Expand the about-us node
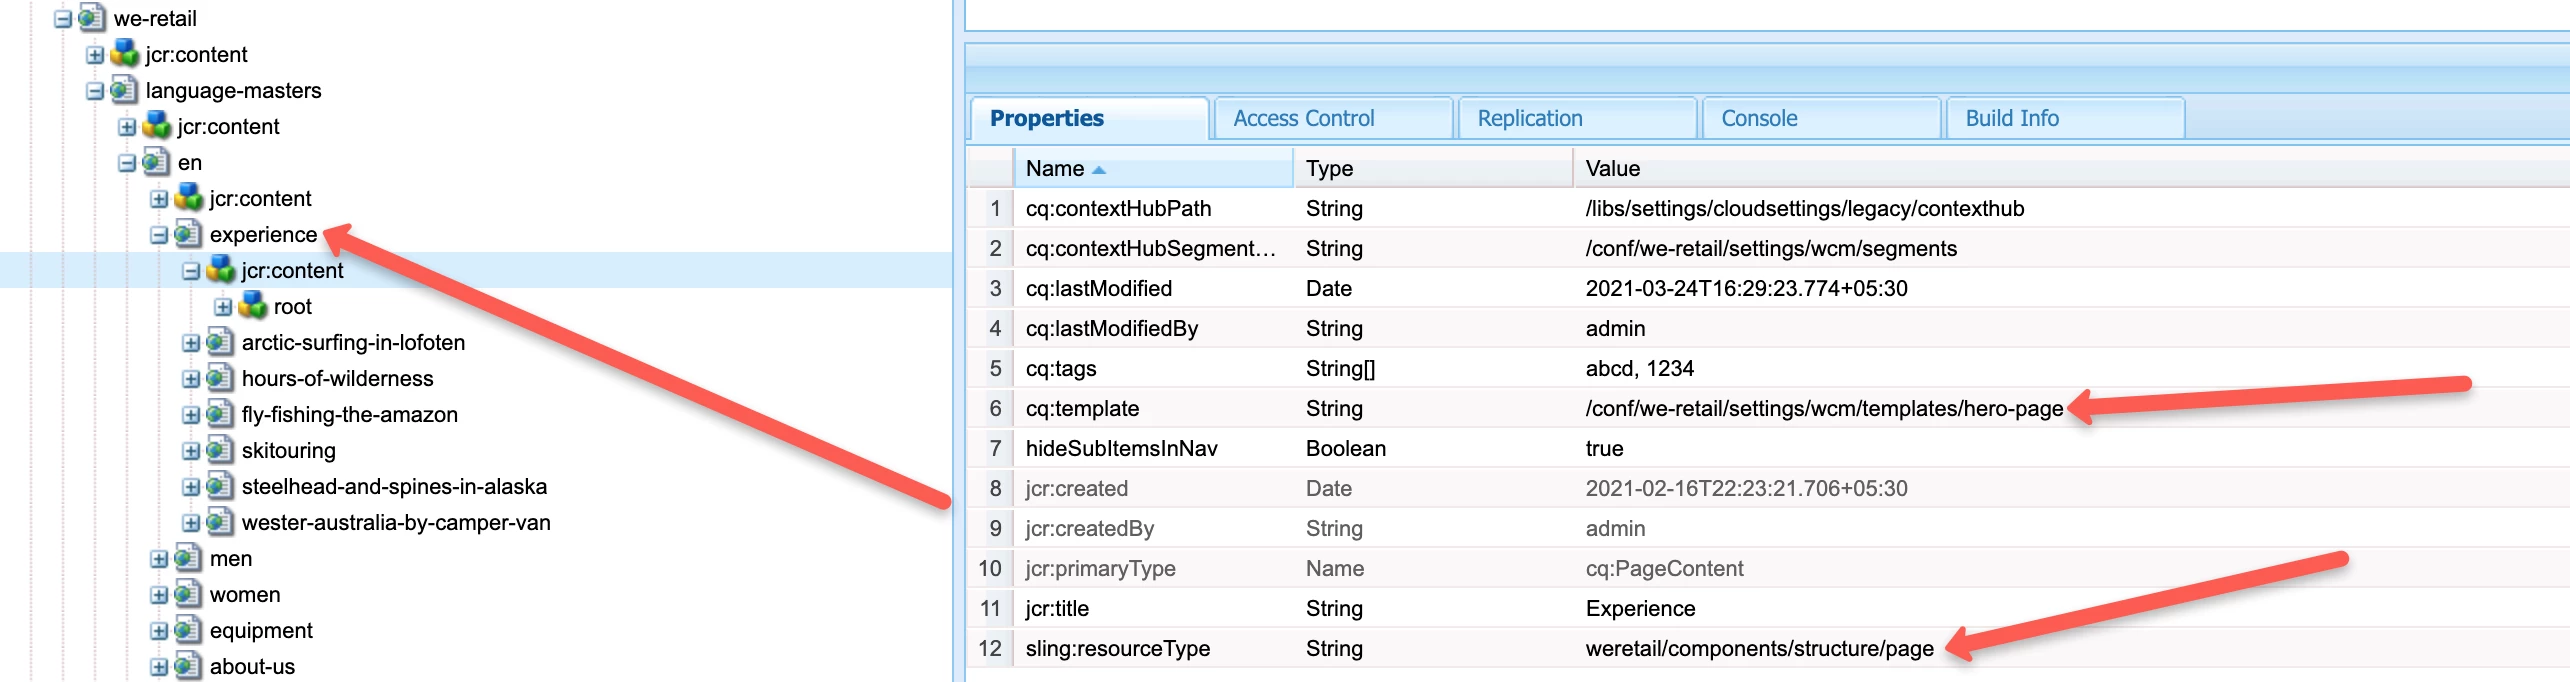 159,667
